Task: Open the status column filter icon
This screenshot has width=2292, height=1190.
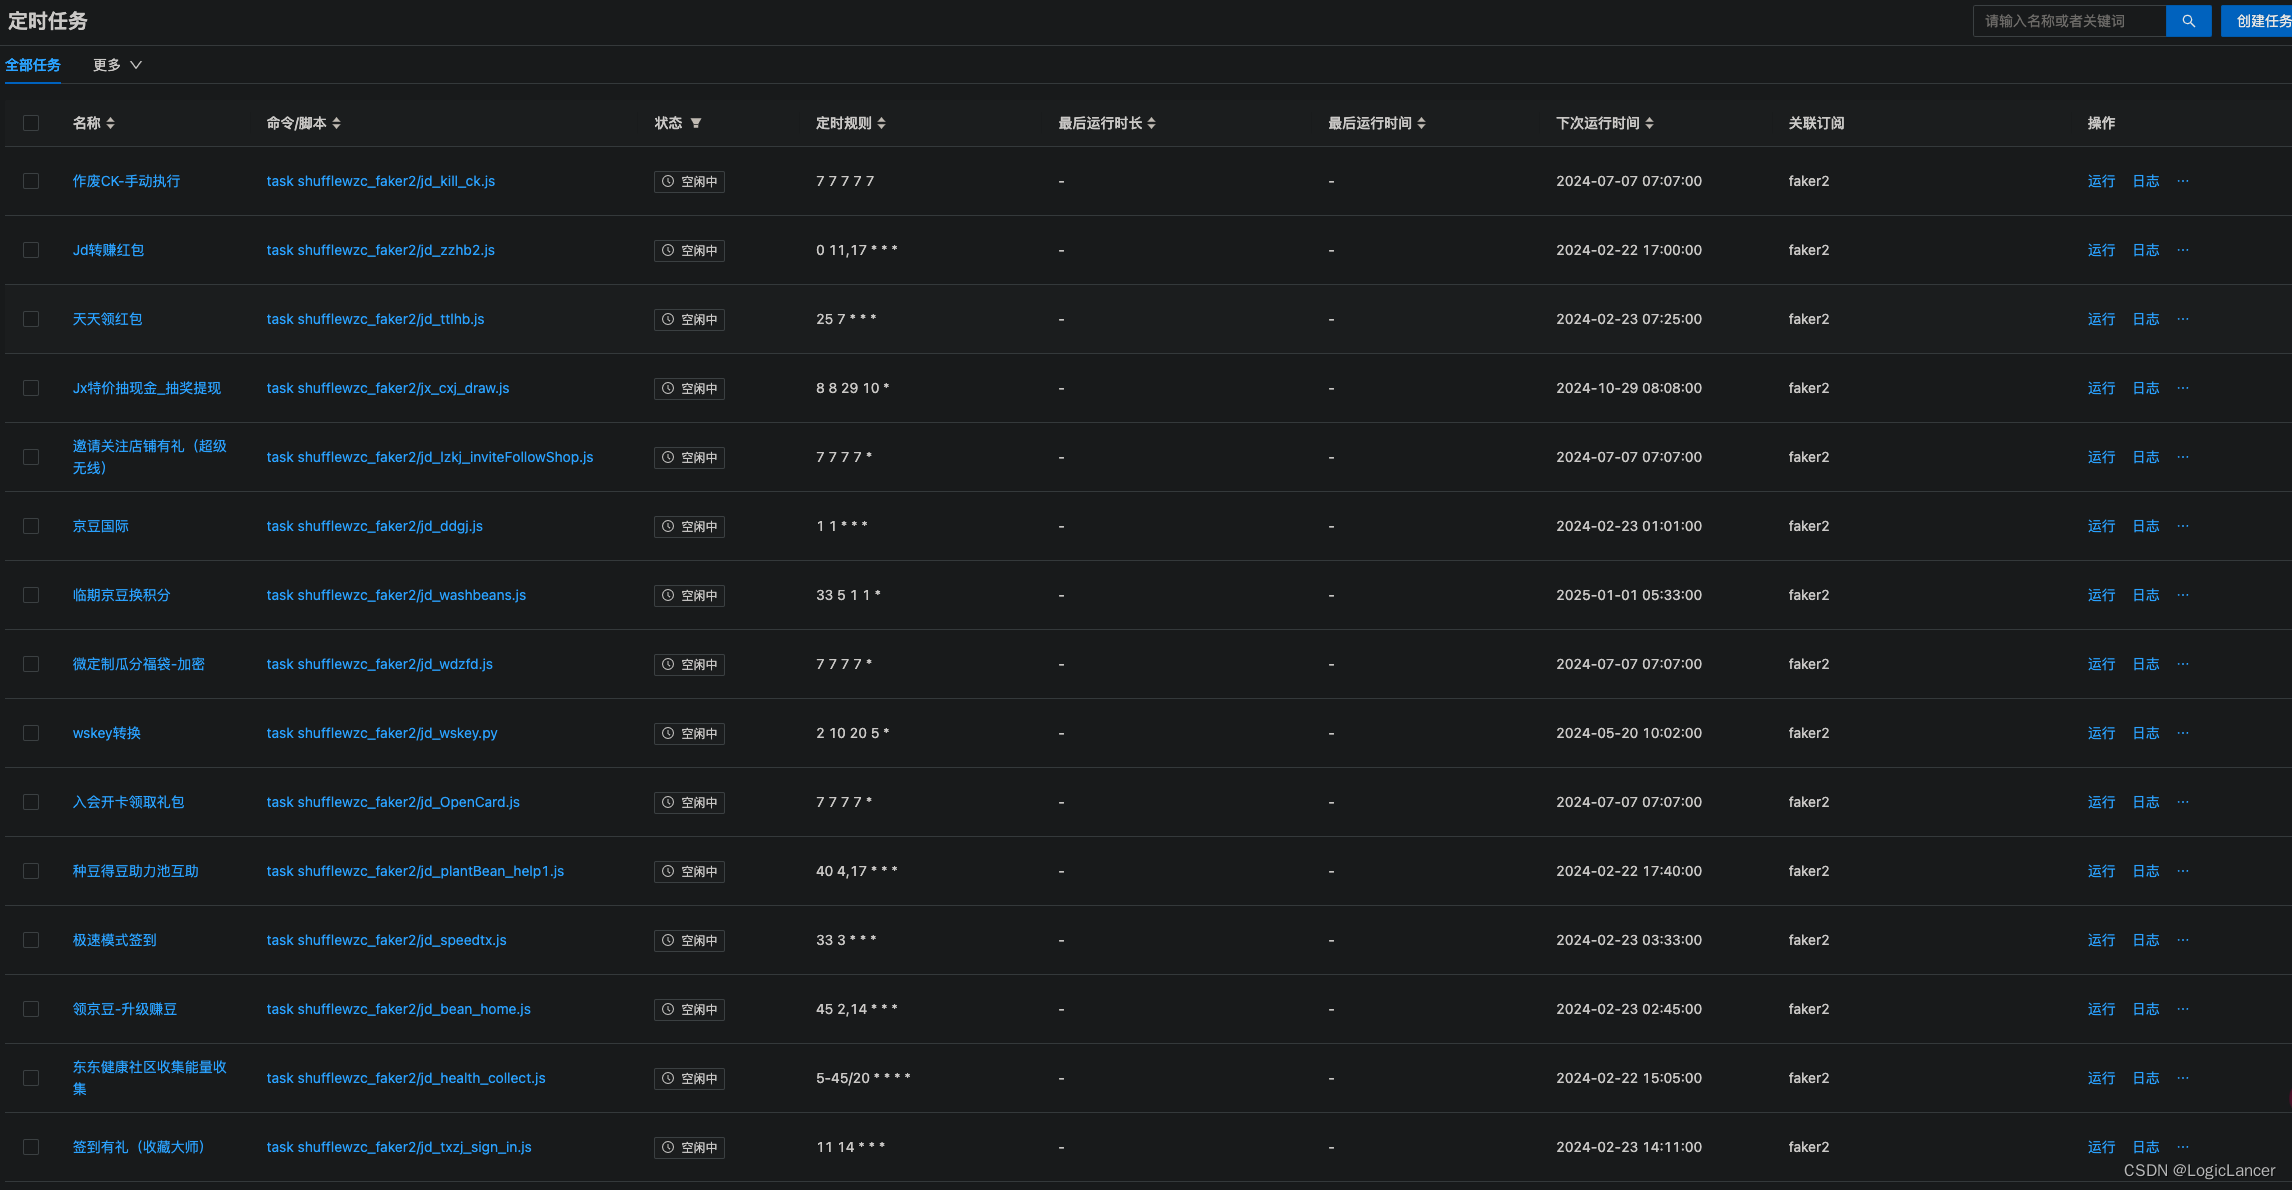Action: (696, 123)
